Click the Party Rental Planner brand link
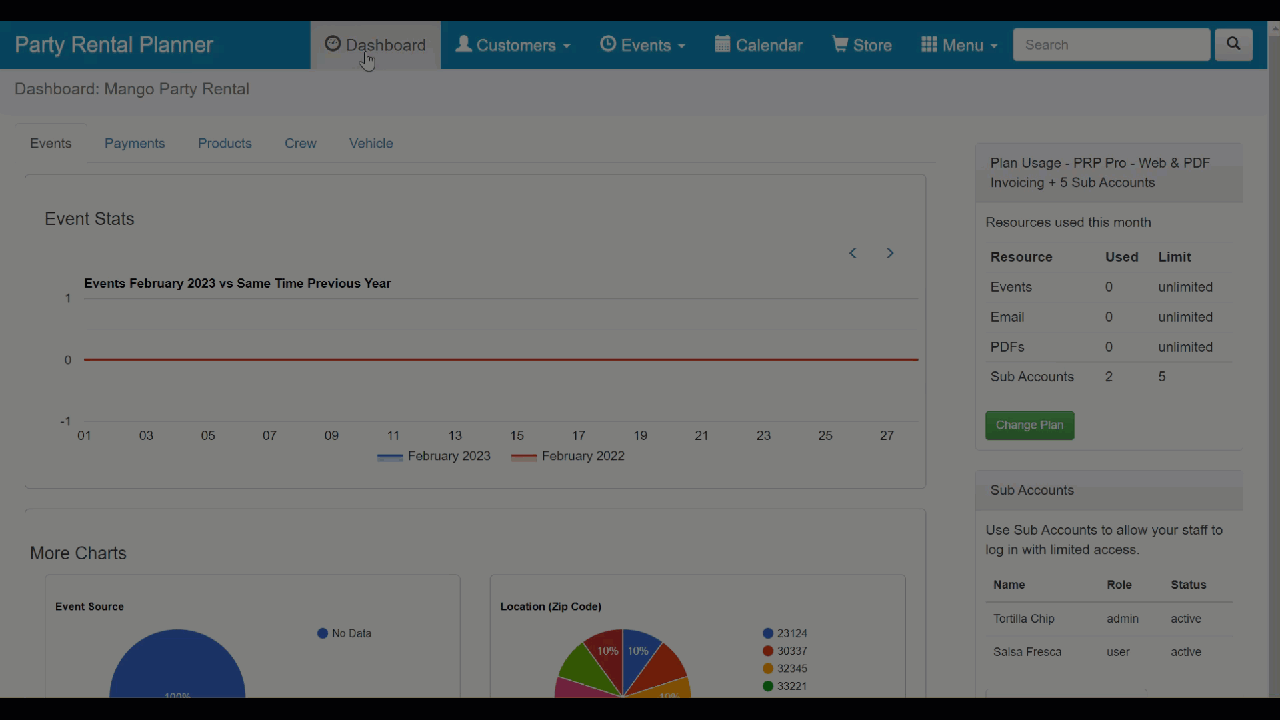This screenshot has width=1280, height=720. coord(114,45)
